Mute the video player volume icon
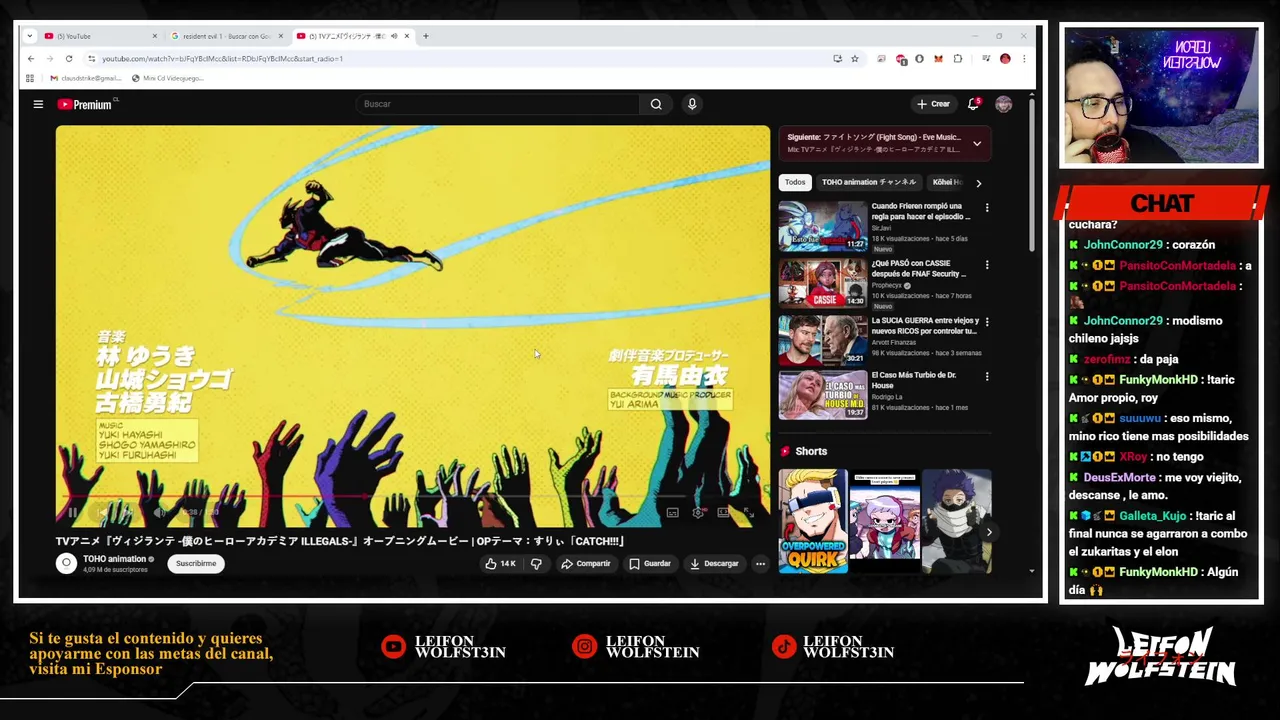Viewport: 1280px width, 720px height. coord(159,512)
